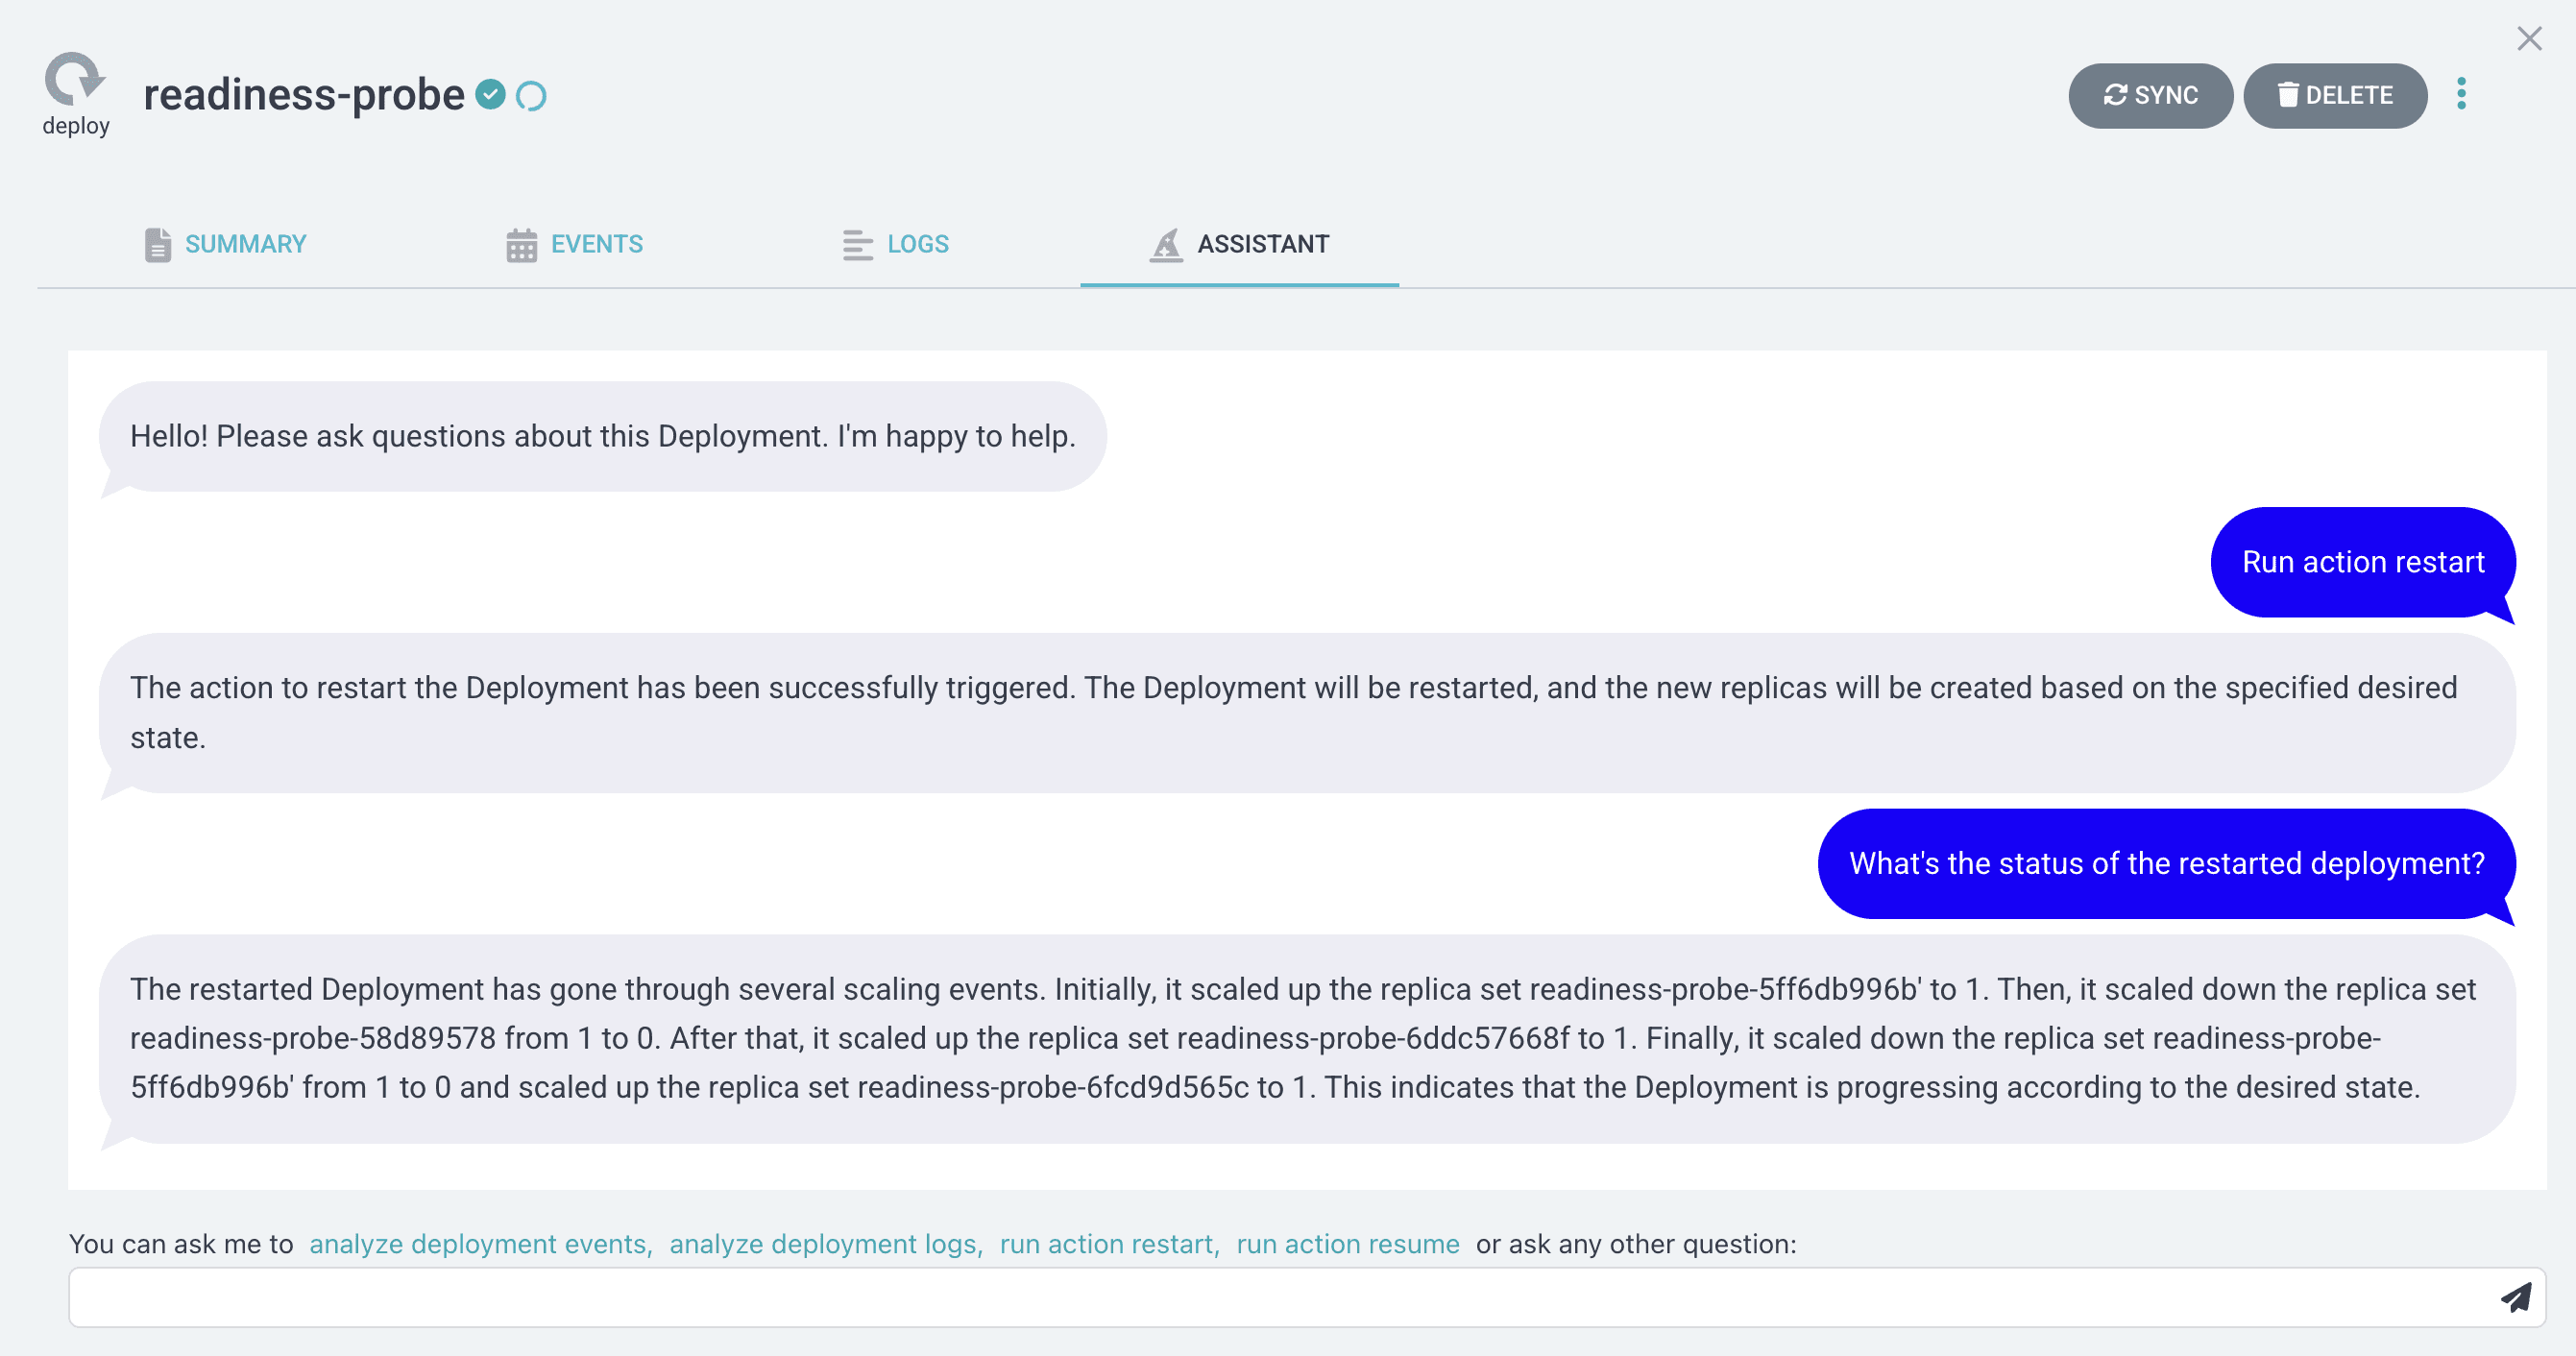The width and height of the screenshot is (2576, 1356).
Task: Click the SYNC button
Action: (2150, 95)
